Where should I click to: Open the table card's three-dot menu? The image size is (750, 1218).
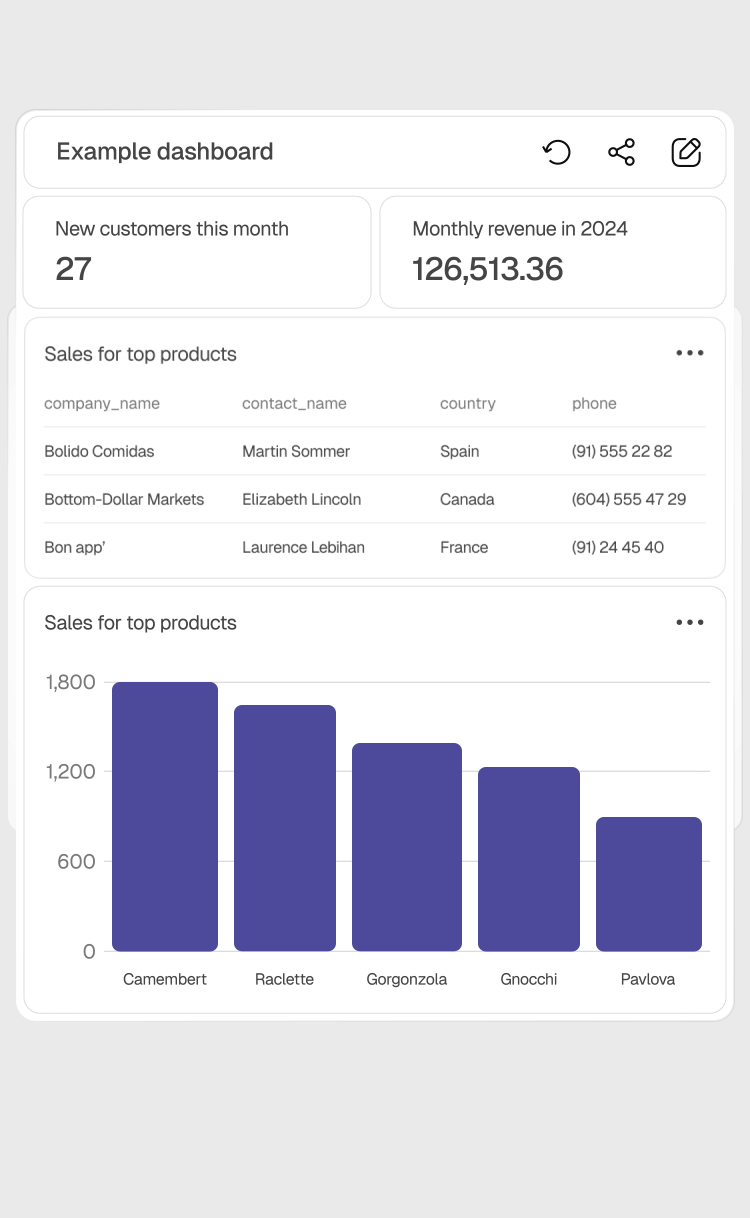690,353
